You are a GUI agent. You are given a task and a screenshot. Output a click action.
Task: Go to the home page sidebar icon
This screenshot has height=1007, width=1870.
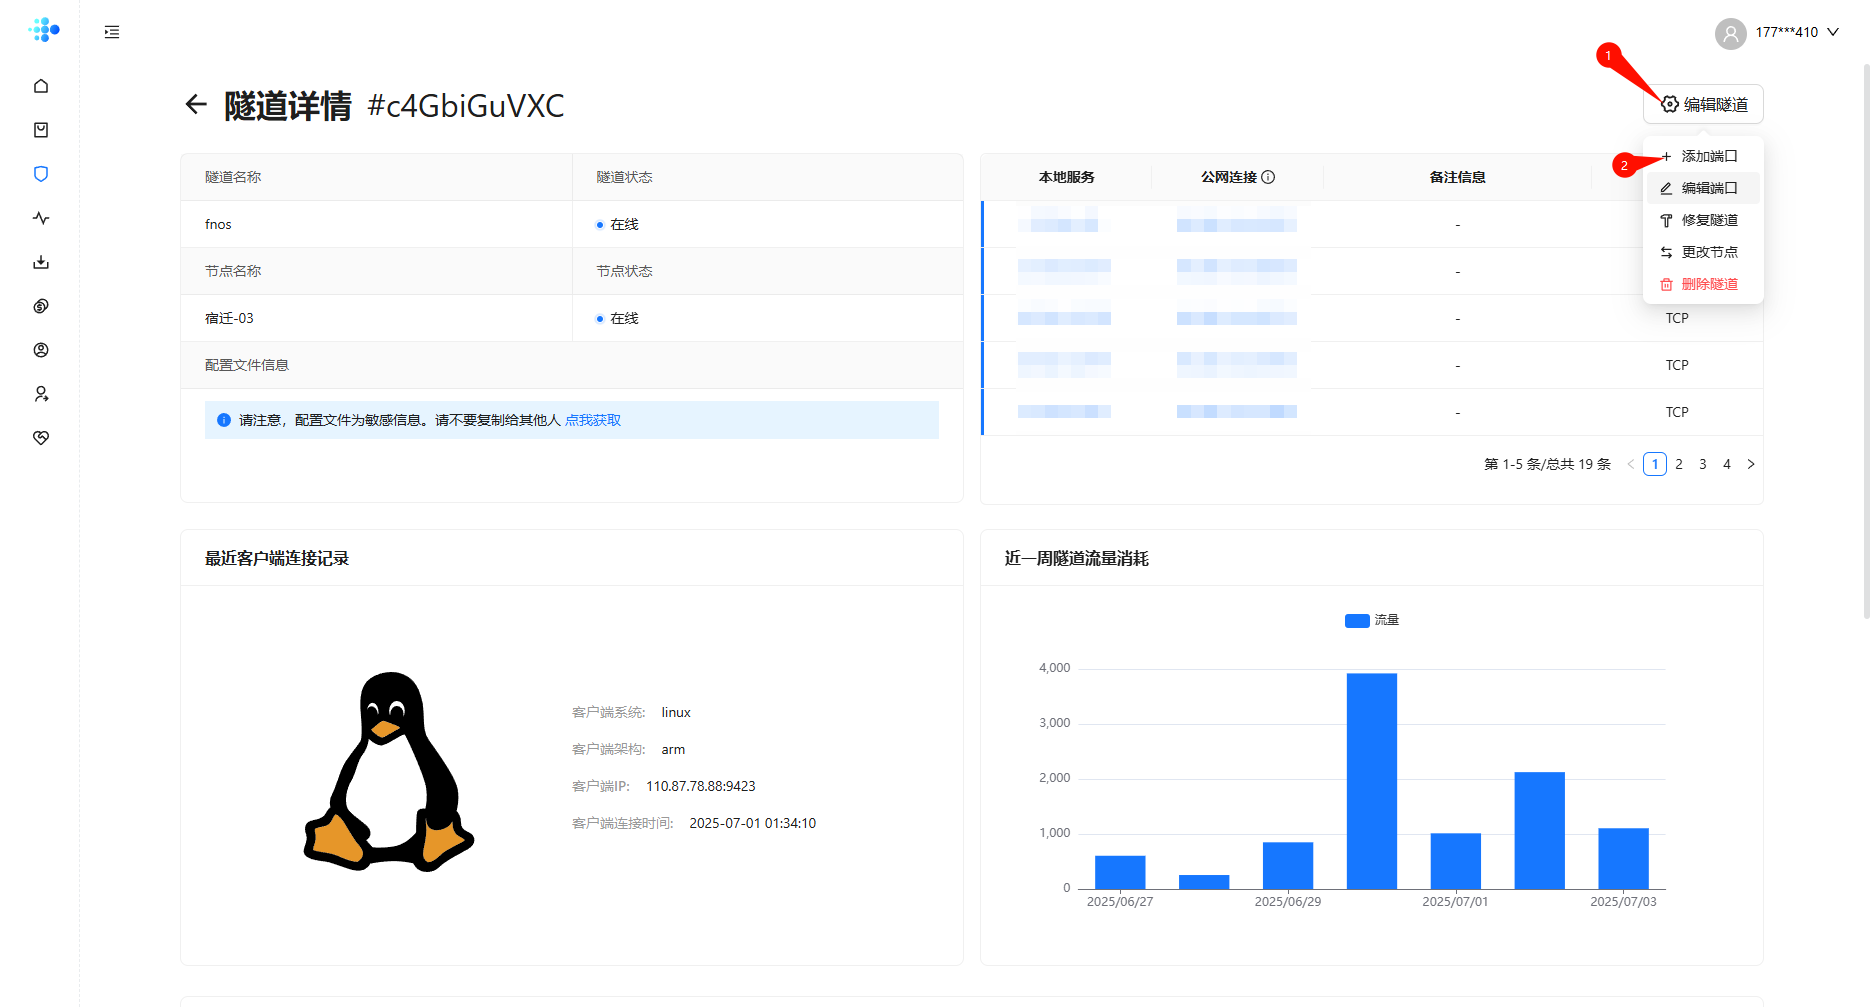point(41,86)
